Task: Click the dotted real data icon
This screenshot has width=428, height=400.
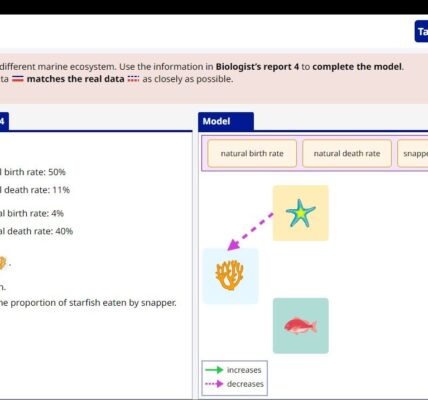Action: tap(133, 79)
